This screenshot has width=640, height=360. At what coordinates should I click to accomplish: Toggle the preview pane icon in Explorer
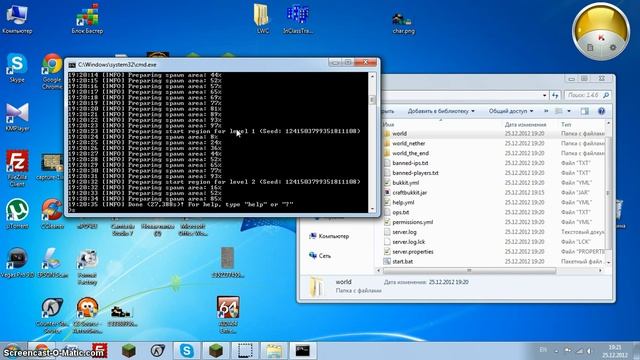click(x=584, y=111)
